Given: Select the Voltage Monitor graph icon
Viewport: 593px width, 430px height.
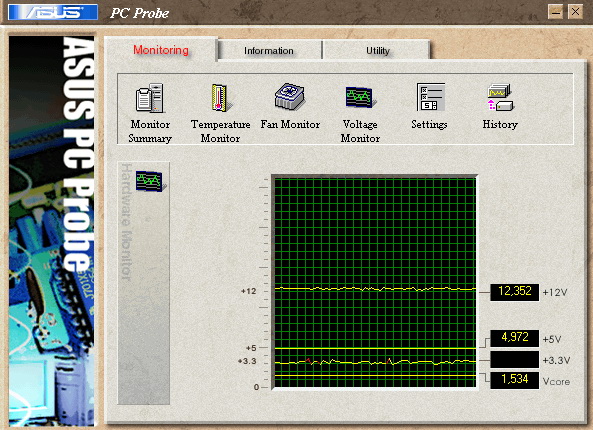Looking at the screenshot, I should [x=360, y=97].
